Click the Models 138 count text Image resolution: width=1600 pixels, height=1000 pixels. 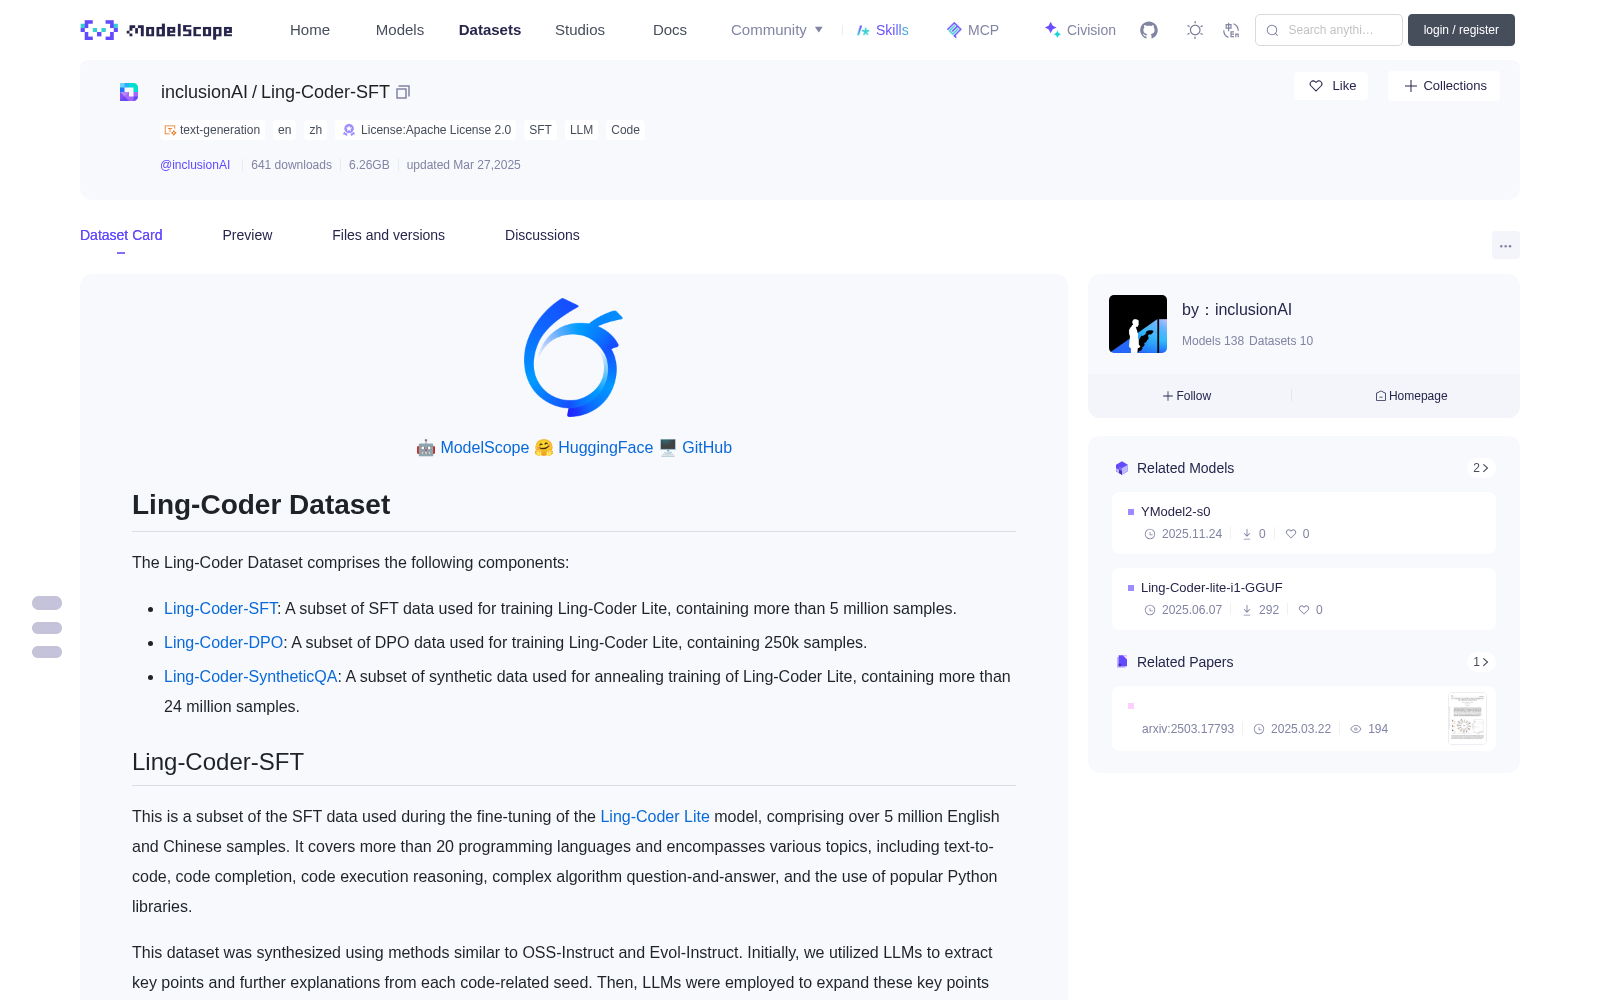pyautogui.click(x=1212, y=341)
